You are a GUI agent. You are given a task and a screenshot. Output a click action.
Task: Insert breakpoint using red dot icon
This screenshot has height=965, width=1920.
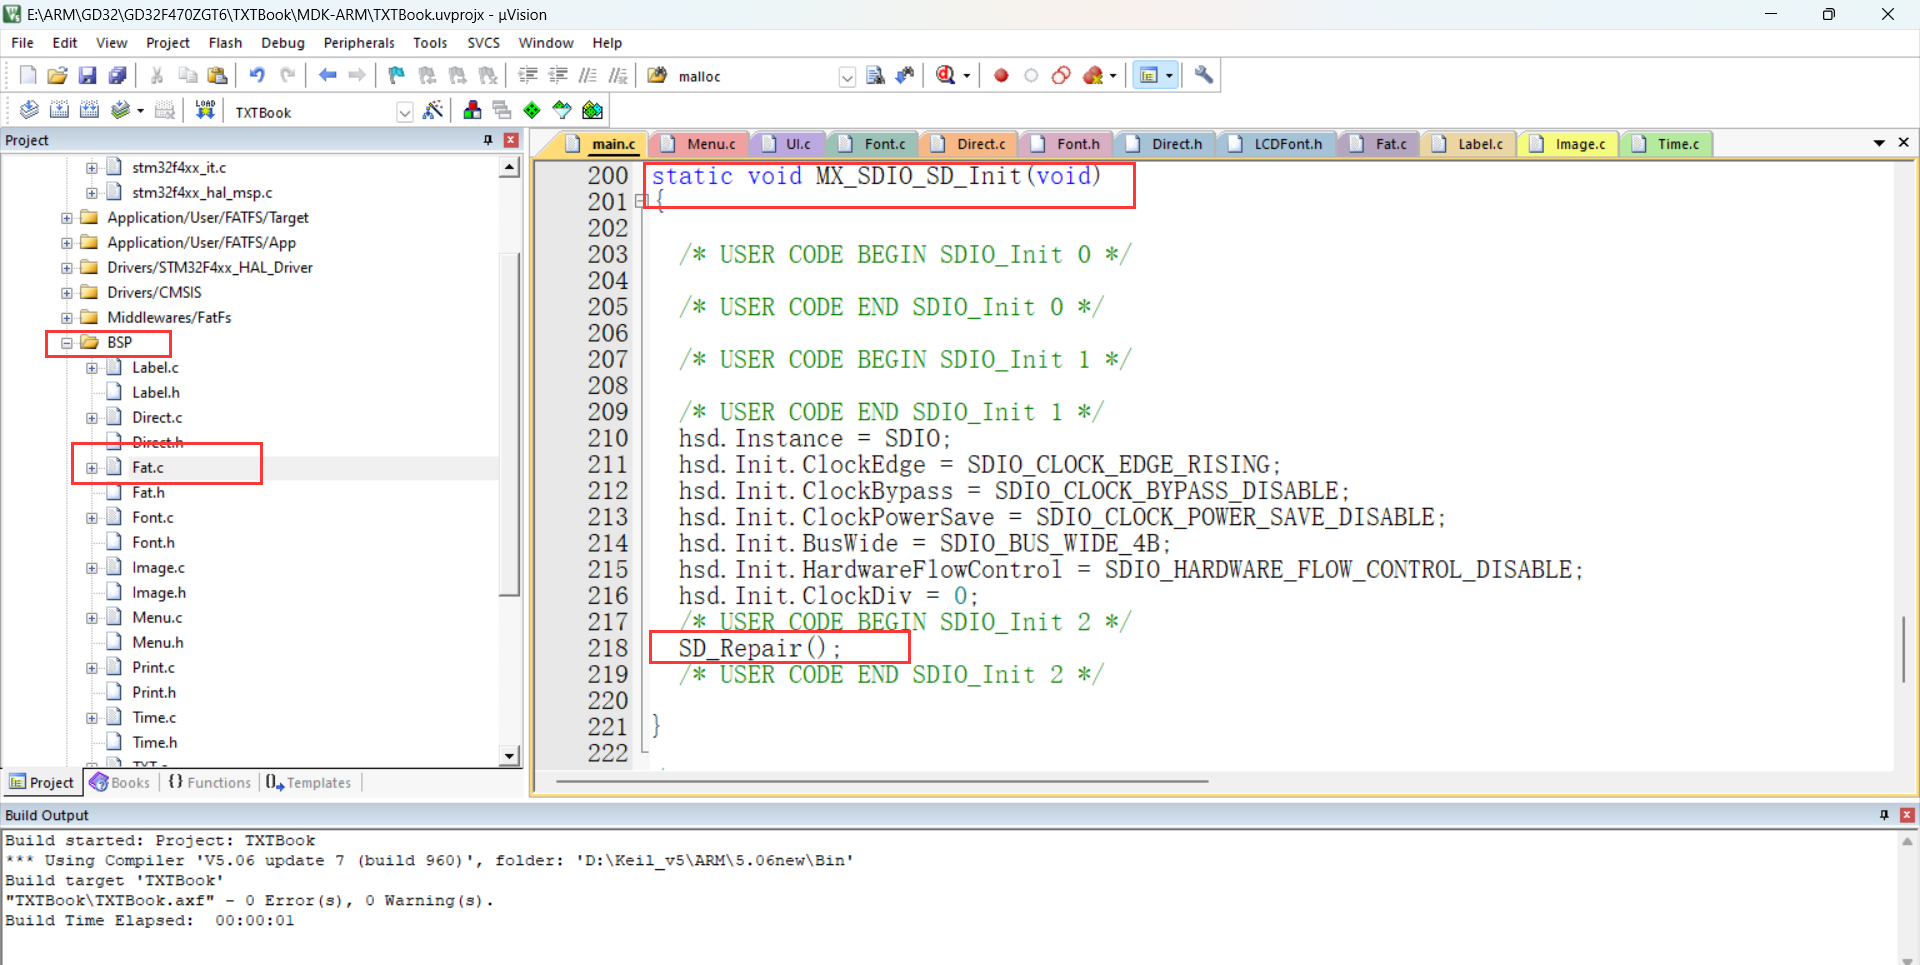1001,76
